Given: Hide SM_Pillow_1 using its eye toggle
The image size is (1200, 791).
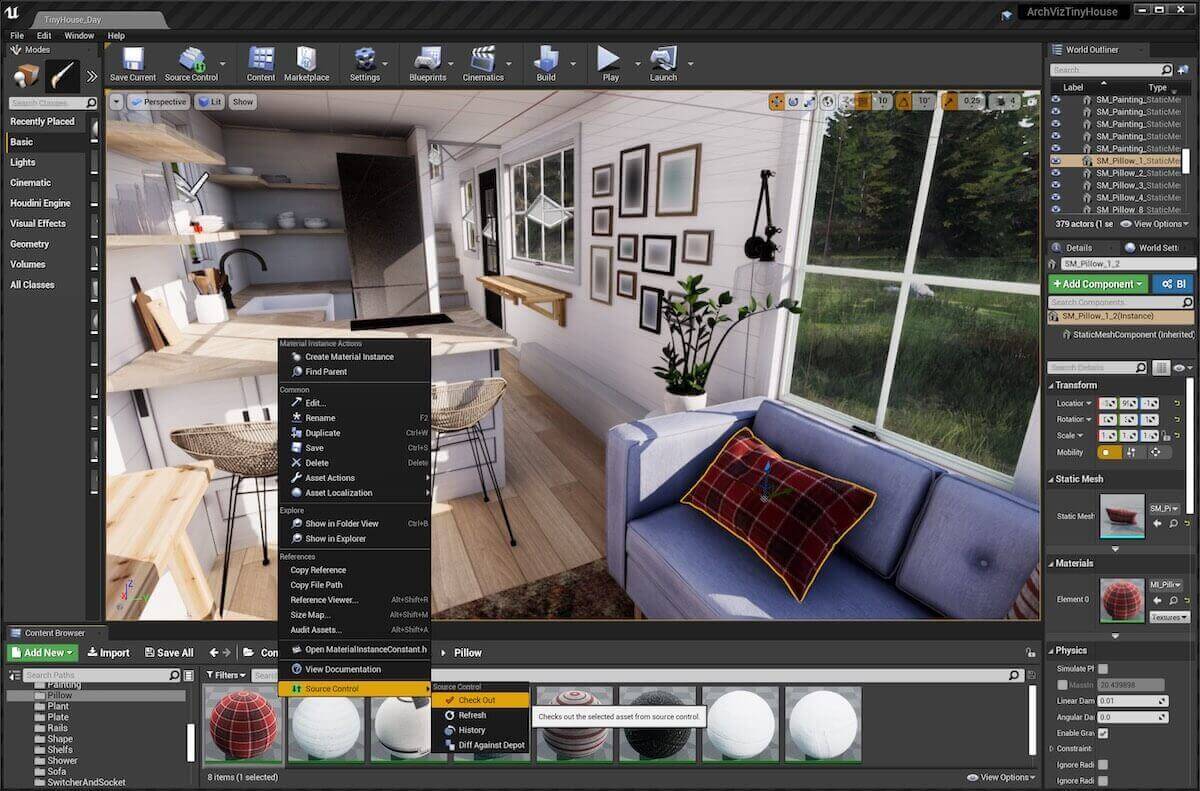Looking at the screenshot, I should (x=1055, y=160).
